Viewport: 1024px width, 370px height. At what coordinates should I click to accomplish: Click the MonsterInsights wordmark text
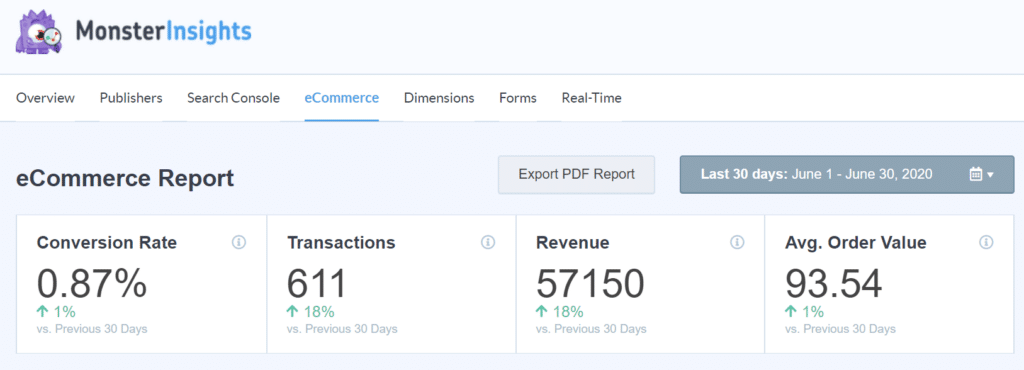[163, 31]
